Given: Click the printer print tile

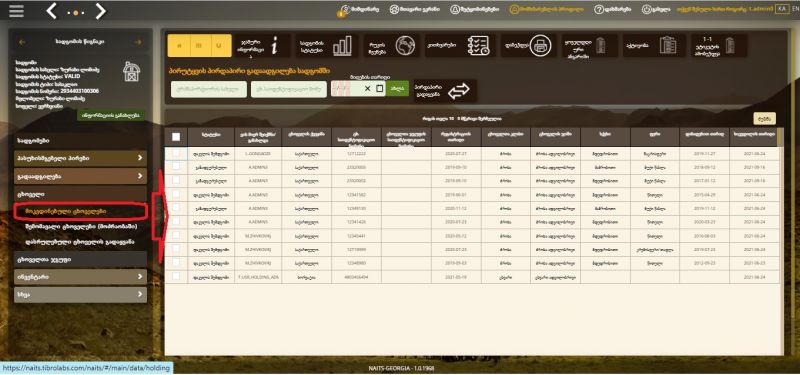Looking at the screenshot, I should pos(528,45).
